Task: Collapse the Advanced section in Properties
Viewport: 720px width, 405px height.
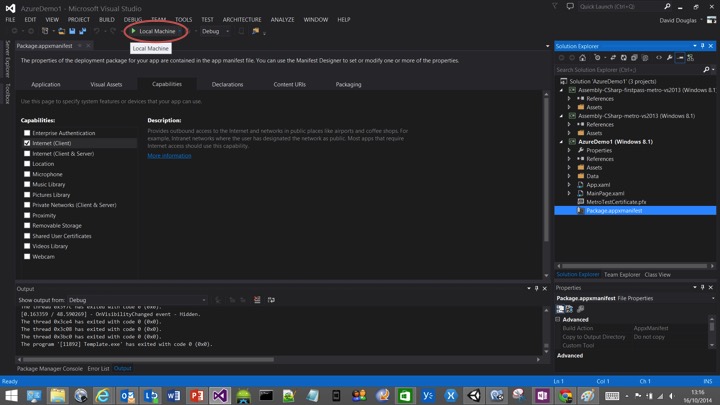Action: point(558,320)
